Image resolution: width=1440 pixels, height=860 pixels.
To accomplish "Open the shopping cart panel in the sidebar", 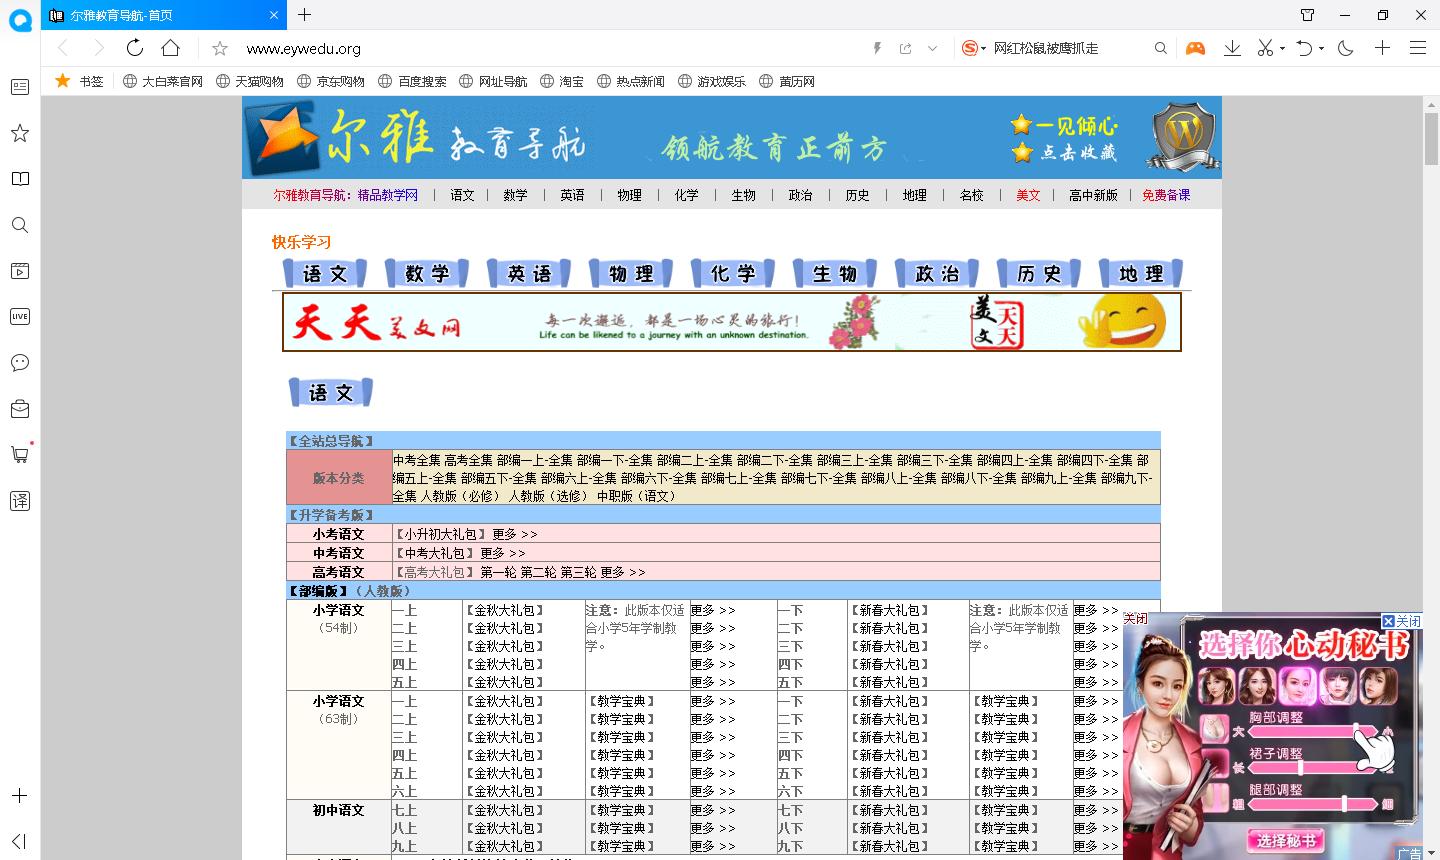I will (x=19, y=454).
